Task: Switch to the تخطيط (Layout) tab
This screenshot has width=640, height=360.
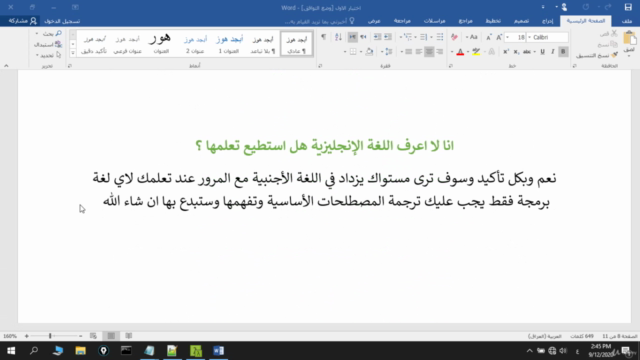Action: (x=493, y=21)
